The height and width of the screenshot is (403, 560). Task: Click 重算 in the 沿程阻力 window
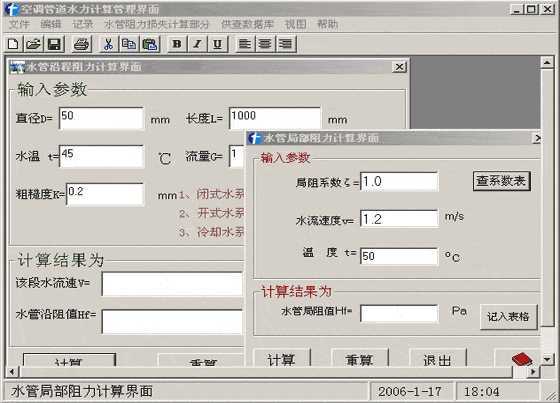201,360
